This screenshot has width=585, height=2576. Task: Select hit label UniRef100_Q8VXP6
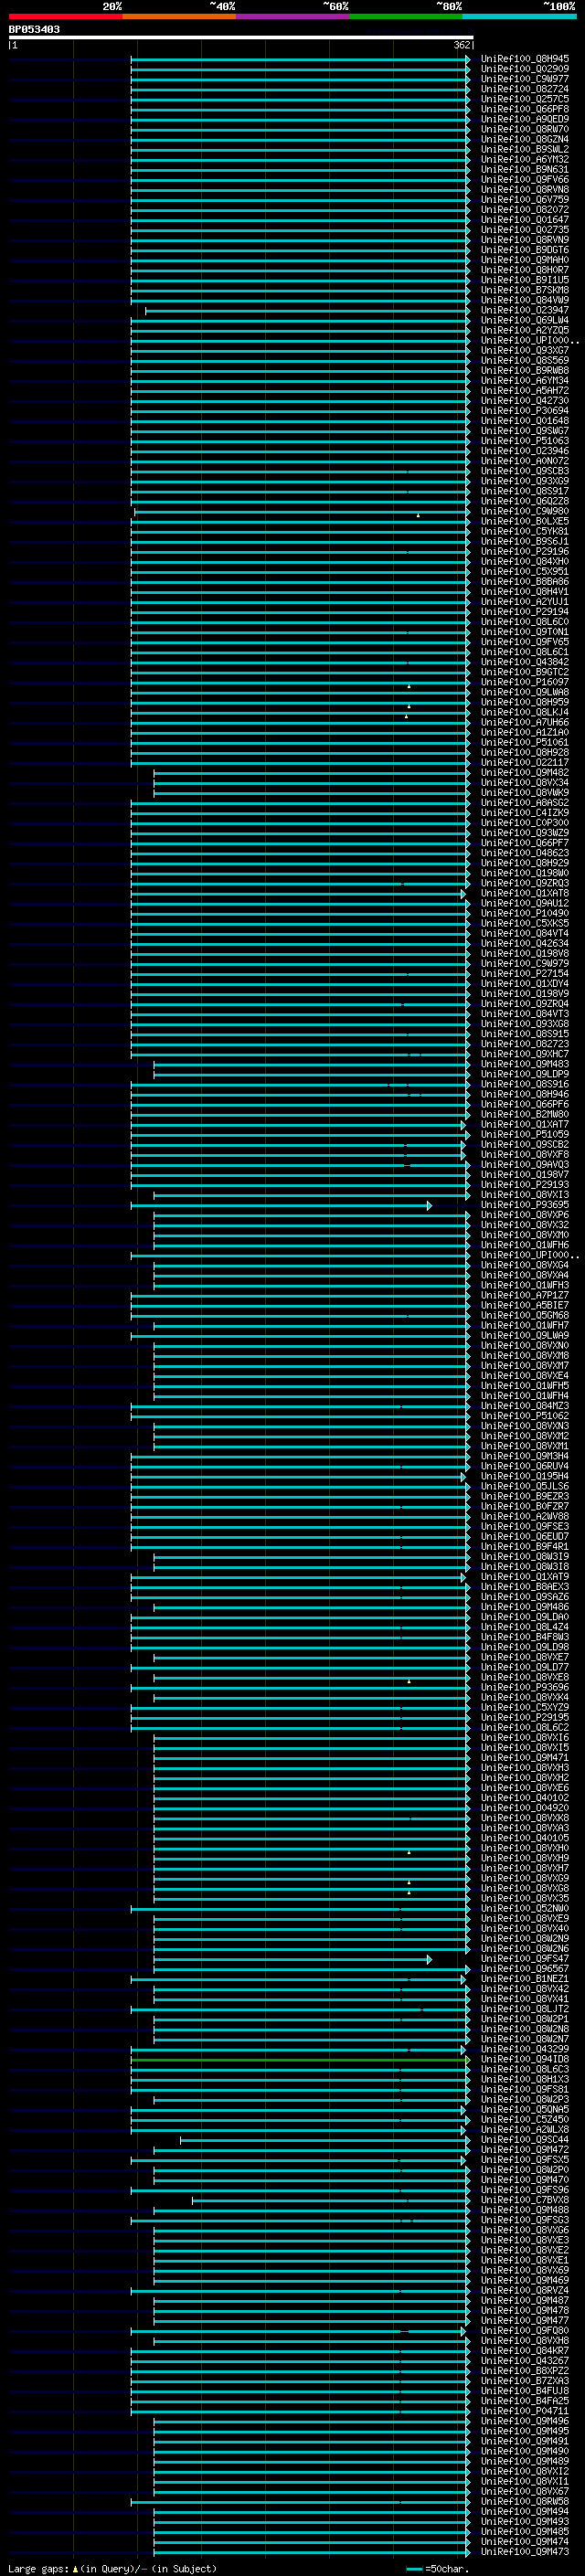[x=525, y=1215]
